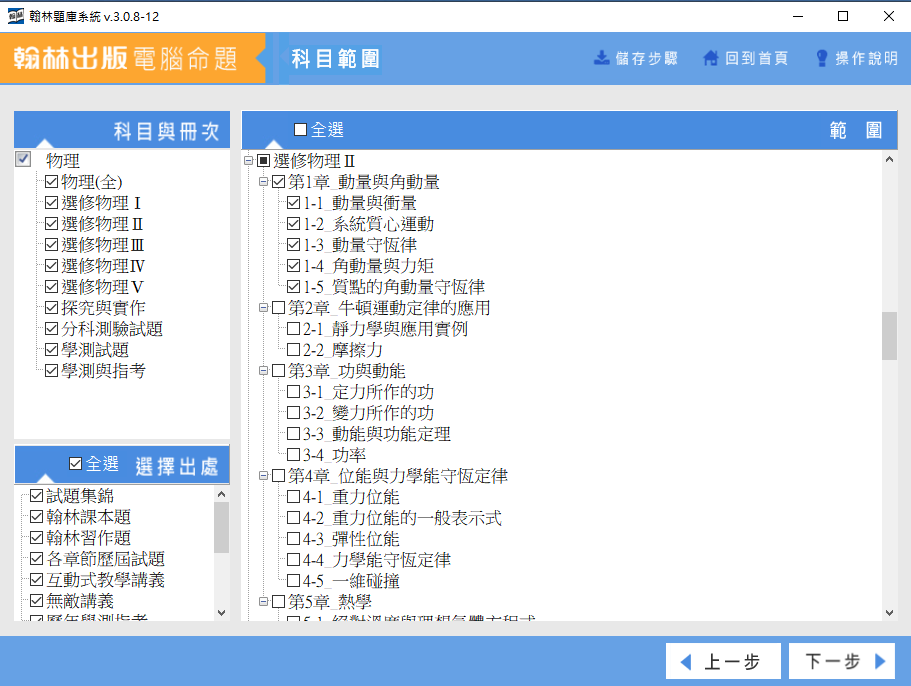This screenshot has width=911, height=686.
Task: Collapse the 選修物理 II root node
Action: click(249, 160)
